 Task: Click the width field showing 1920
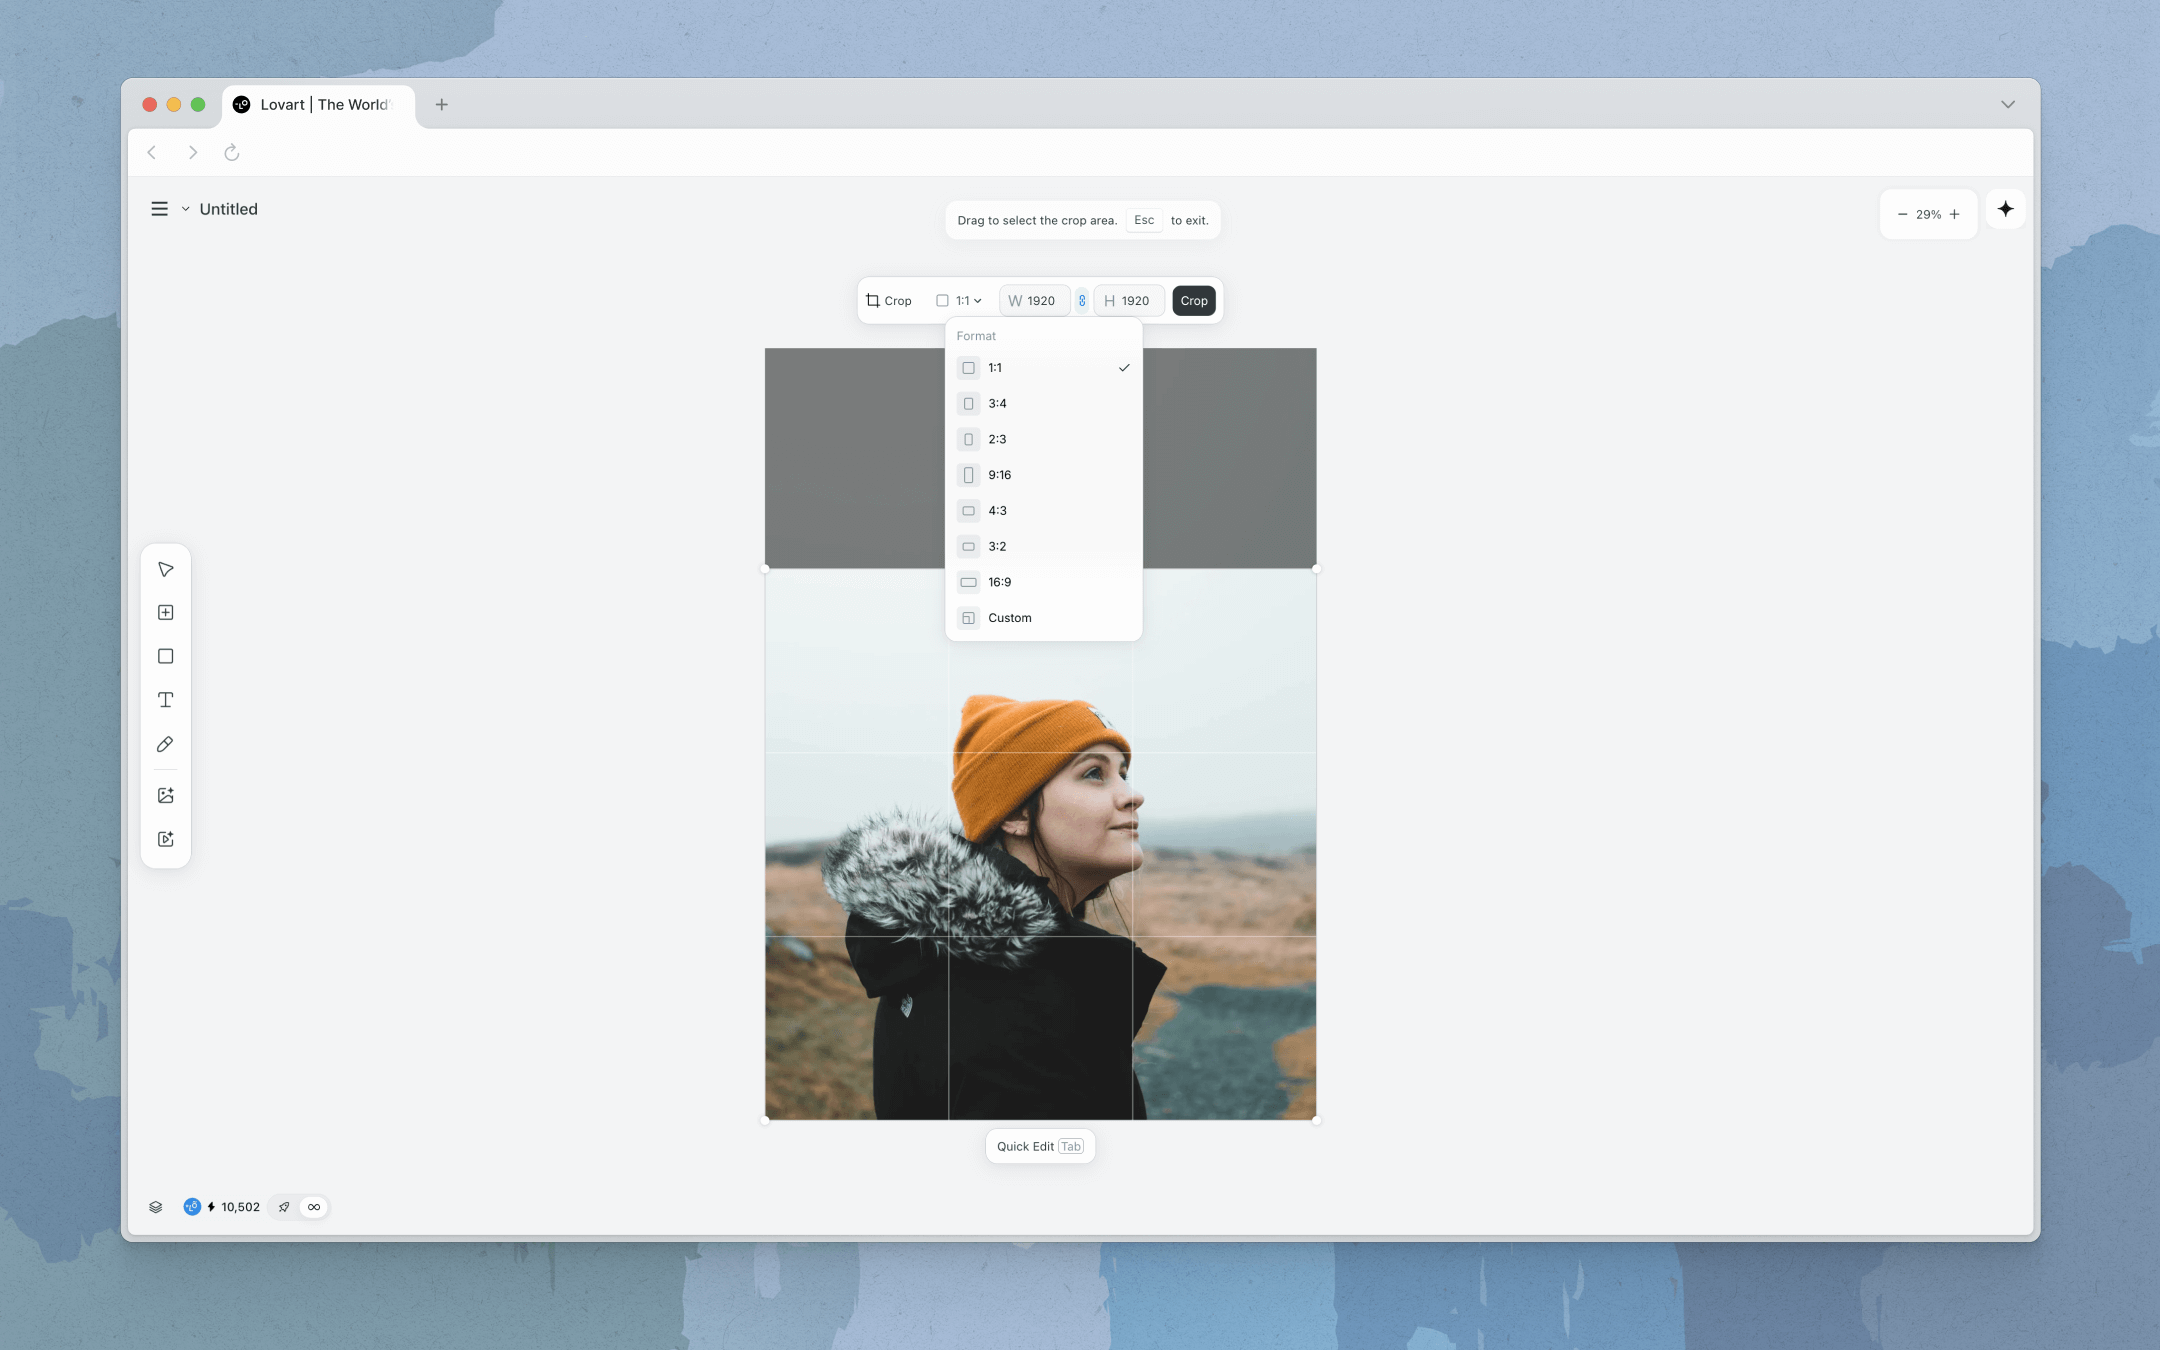pos(1034,301)
